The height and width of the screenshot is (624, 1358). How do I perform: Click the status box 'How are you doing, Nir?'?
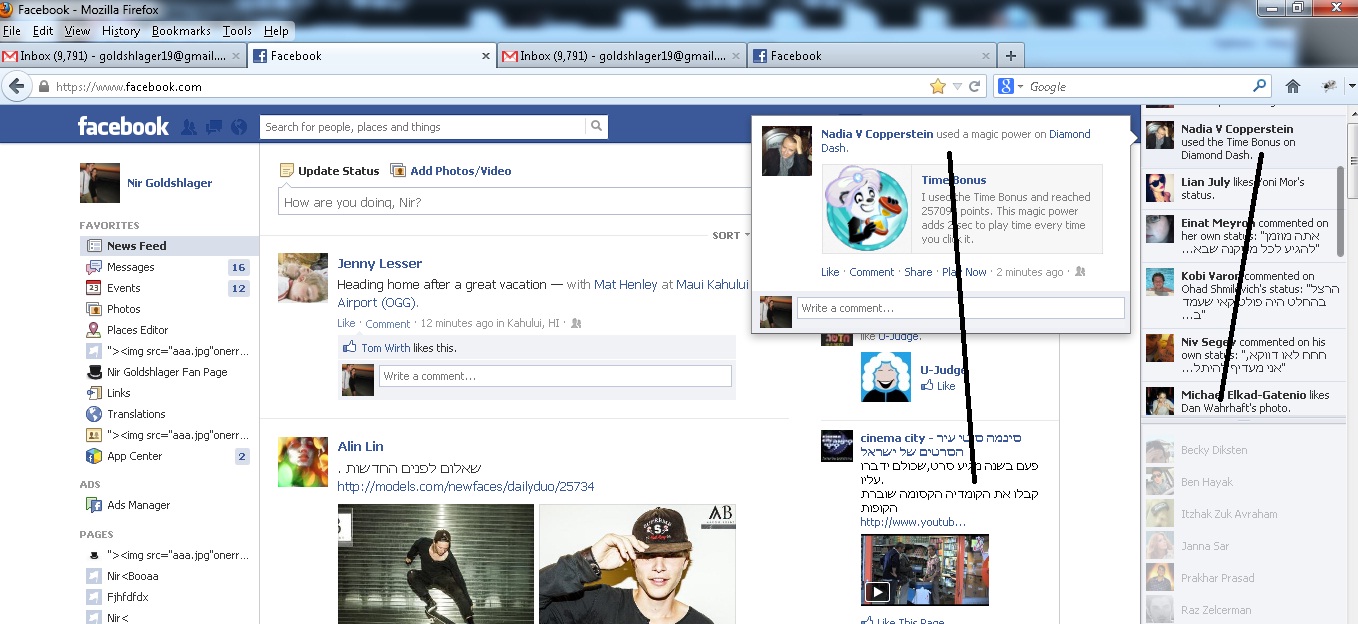pyautogui.click(x=513, y=202)
